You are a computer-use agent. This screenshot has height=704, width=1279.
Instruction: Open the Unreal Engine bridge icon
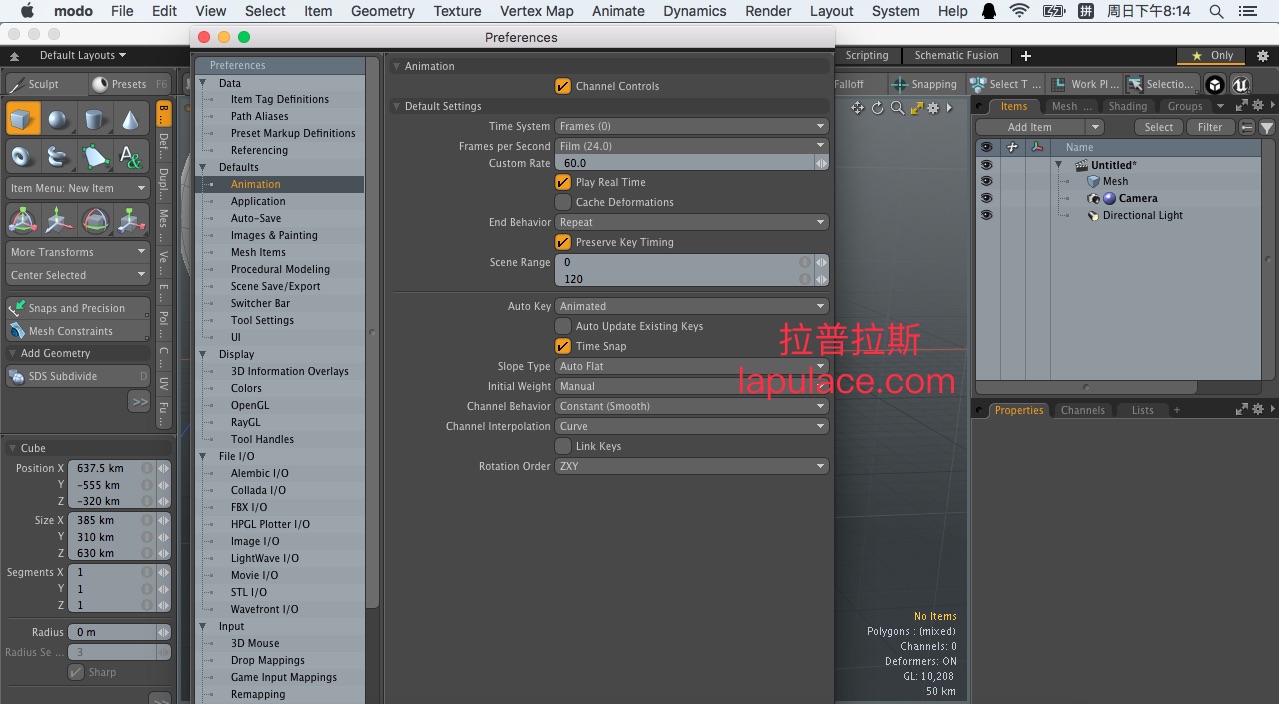pyautogui.click(x=1241, y=84)
